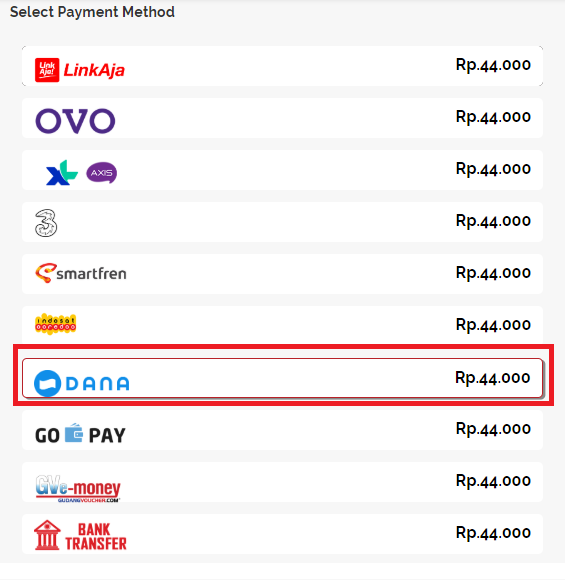Click the LinkAja Rp.44.000 price
Image resolution: width=565 pixels, height=580 pixels.
click(493, 65)
